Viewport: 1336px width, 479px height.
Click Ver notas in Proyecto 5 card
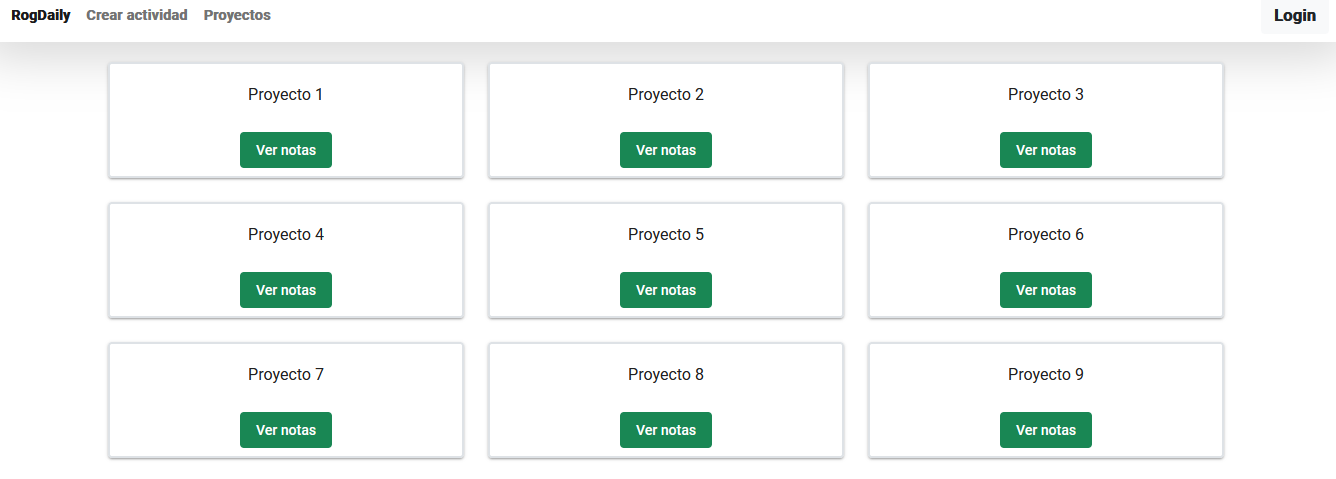[x=666, y=290]
